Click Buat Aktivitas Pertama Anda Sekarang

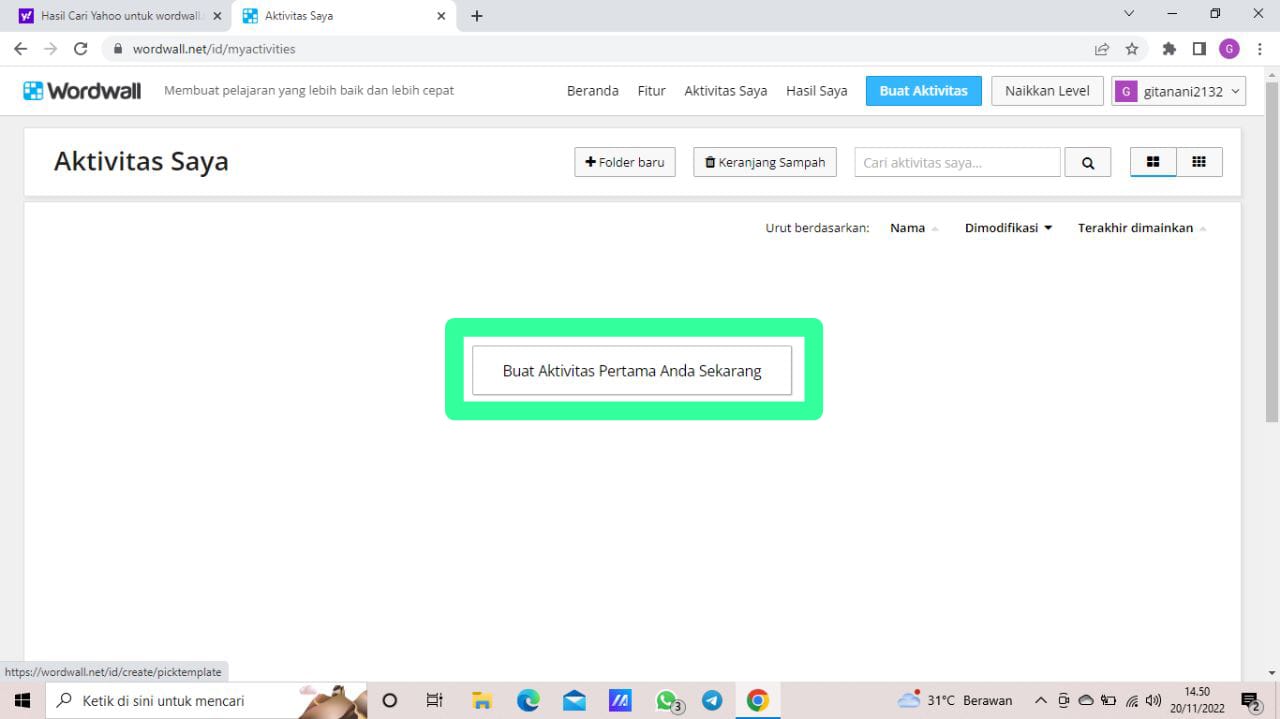632,371
